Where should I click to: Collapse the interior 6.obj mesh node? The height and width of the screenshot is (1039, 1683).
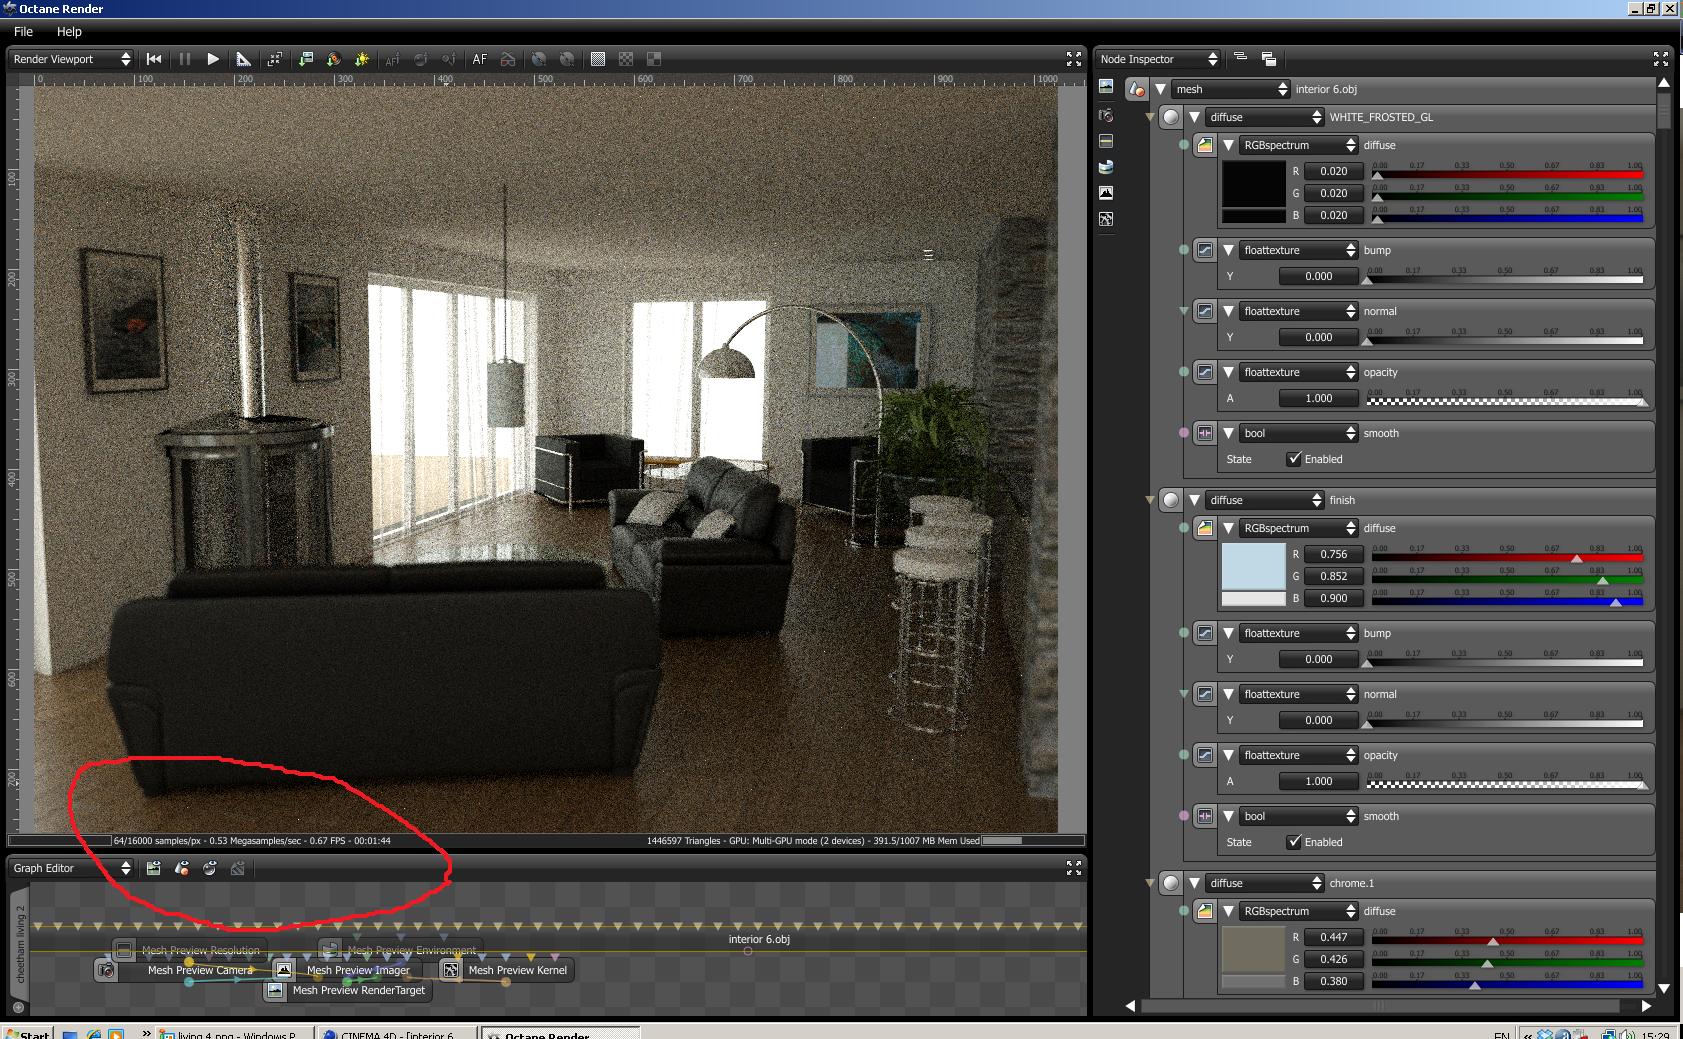click(x=1160, y=89)
